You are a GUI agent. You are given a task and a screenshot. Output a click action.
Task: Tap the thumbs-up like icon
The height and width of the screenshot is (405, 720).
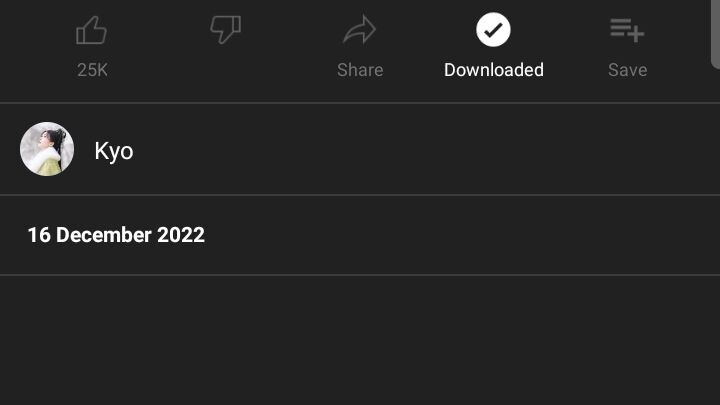click(x=92, y=31)
